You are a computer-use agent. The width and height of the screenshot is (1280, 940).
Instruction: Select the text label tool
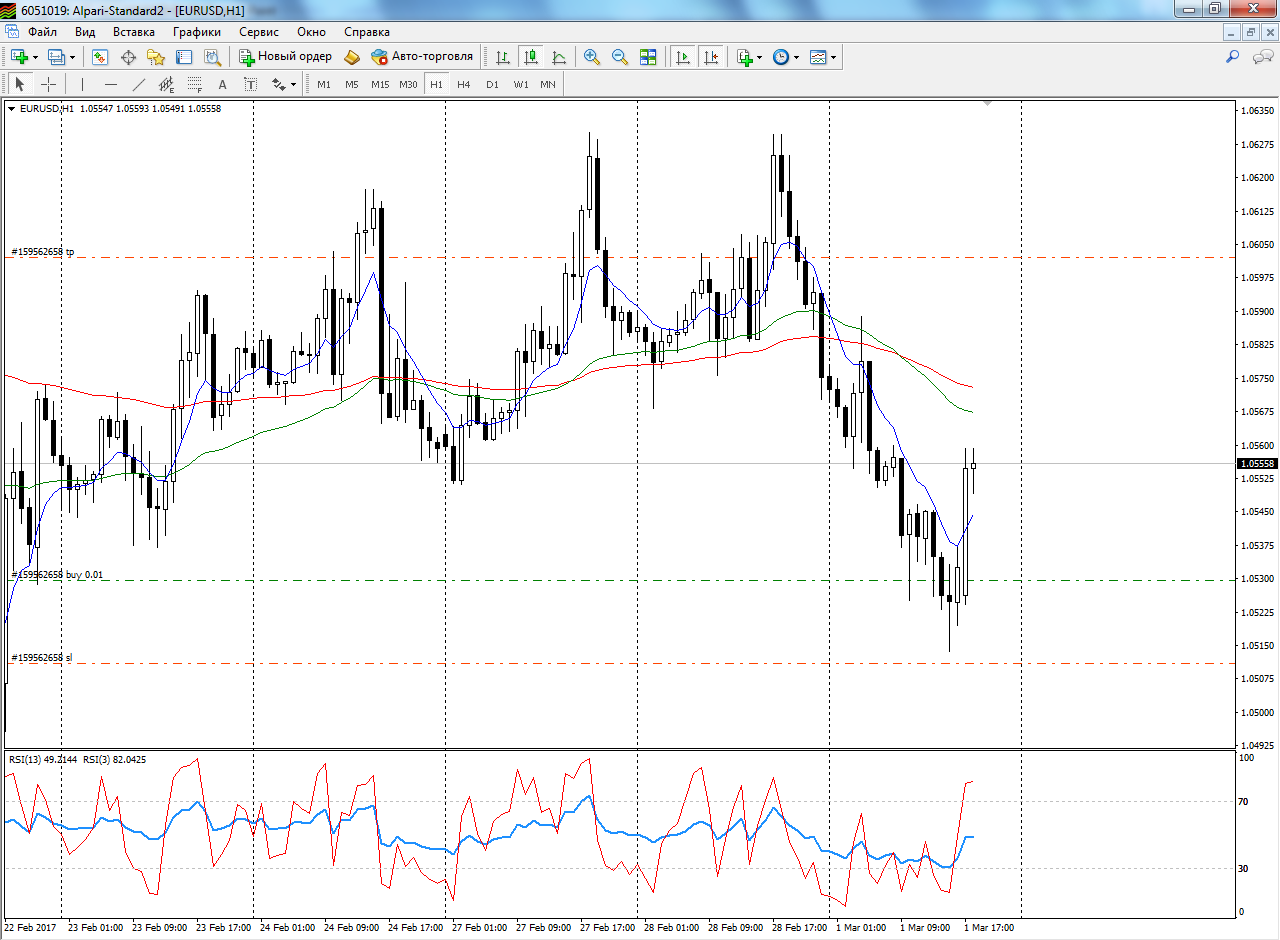[x=250, y=84]
